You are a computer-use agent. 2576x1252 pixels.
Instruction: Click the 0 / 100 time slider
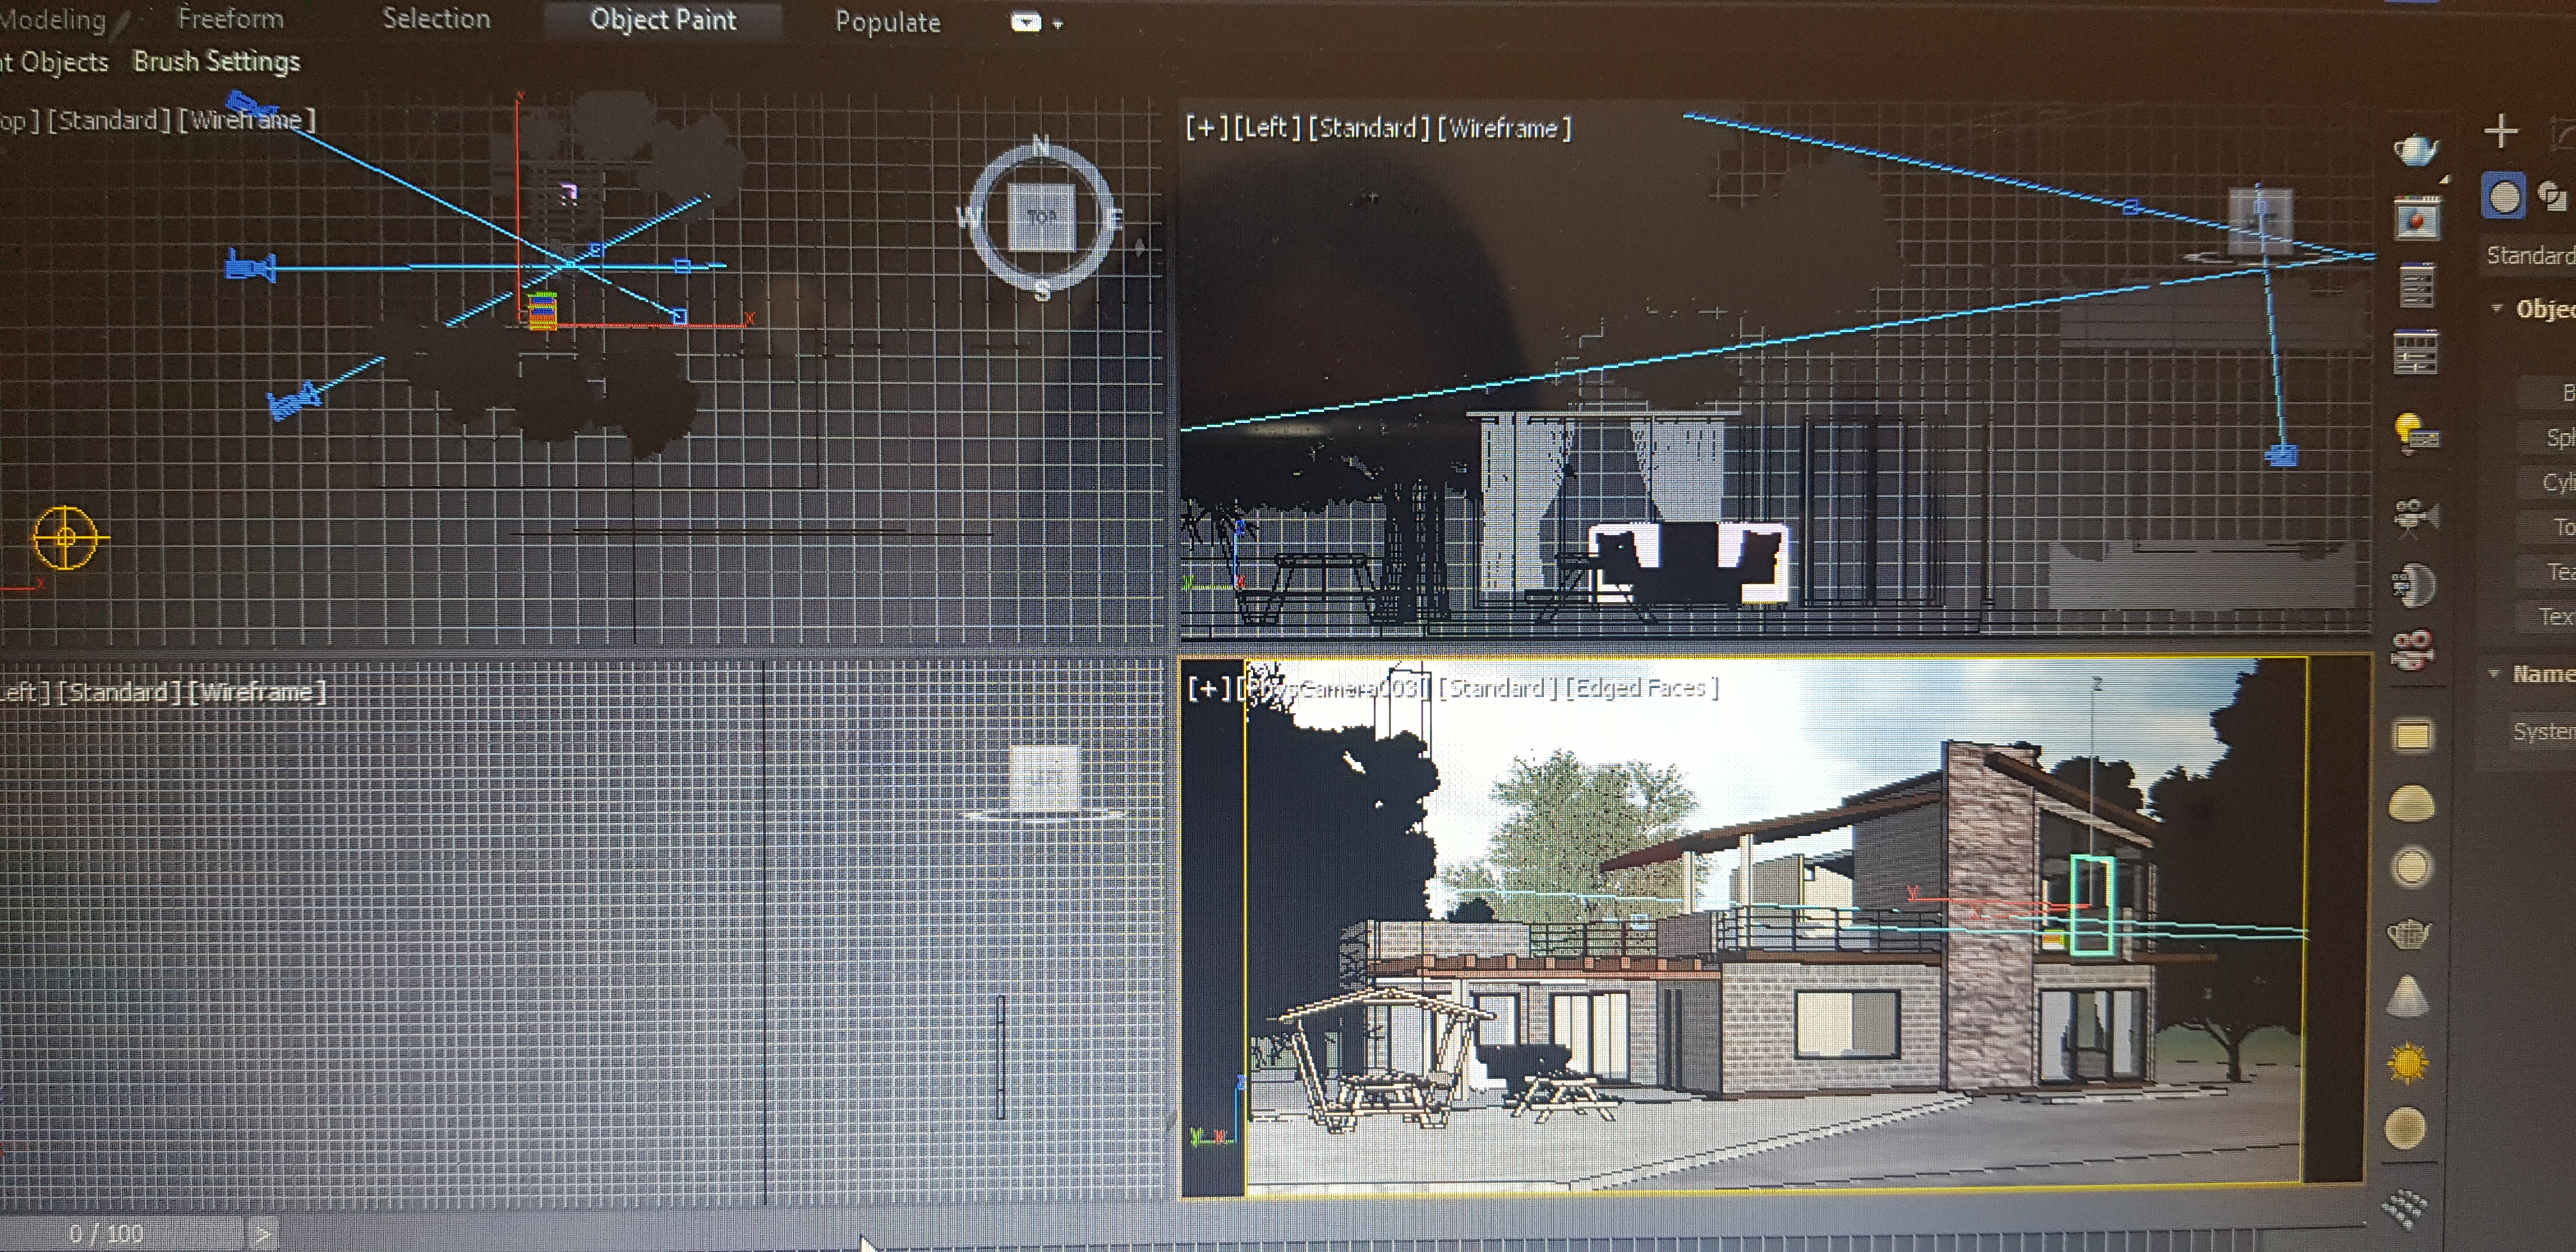click(107, 1233)
